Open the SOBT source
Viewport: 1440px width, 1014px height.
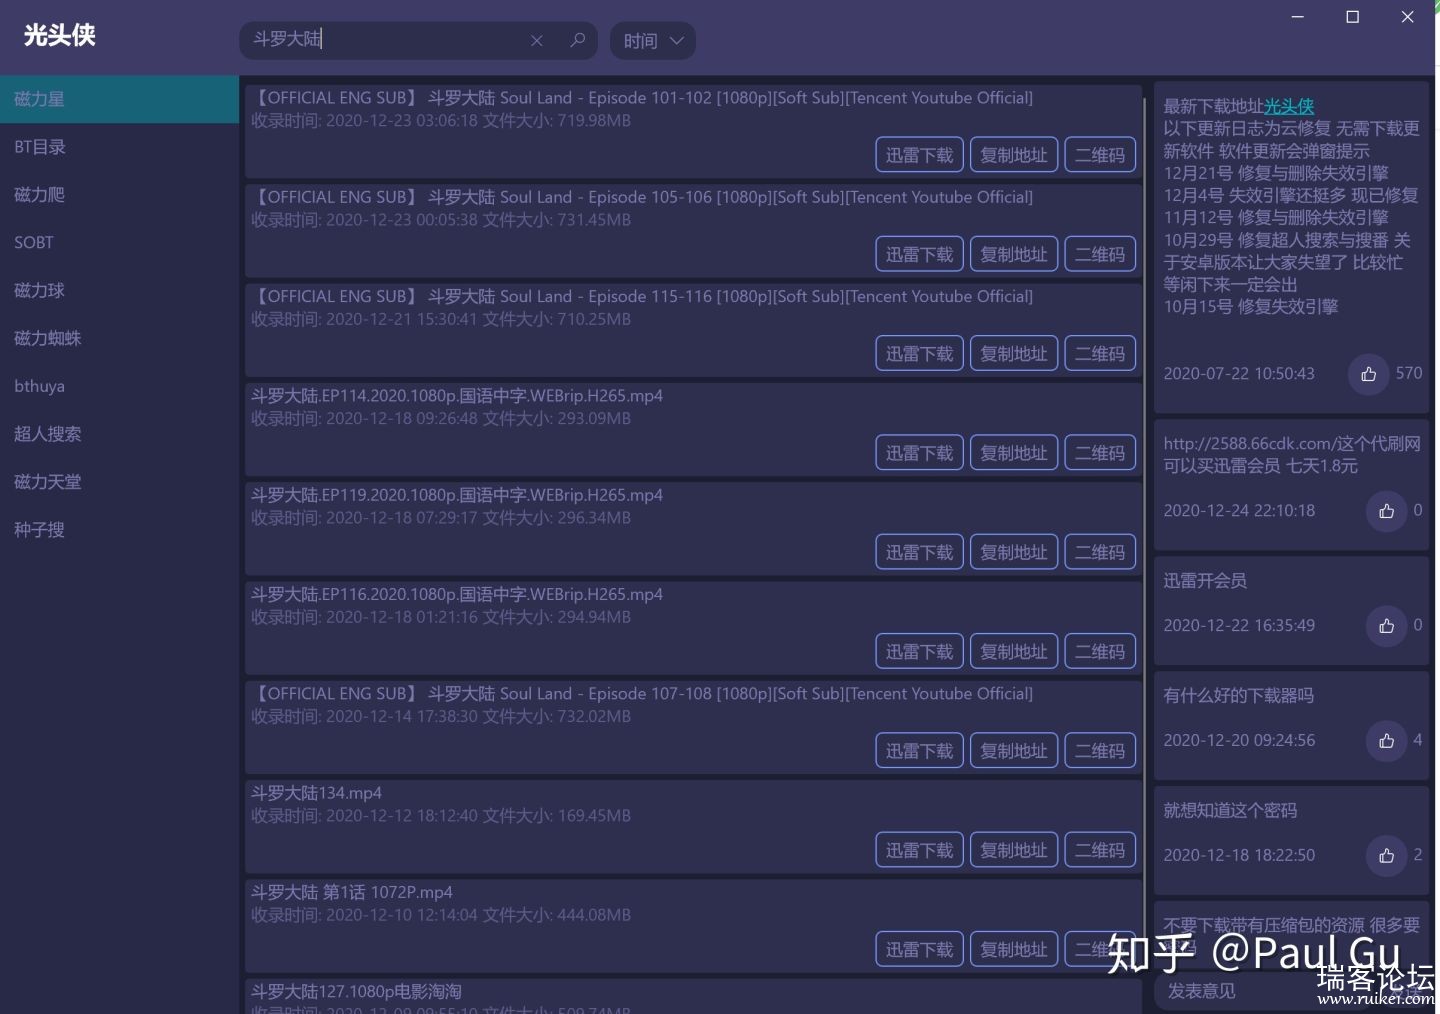[119, 243]
